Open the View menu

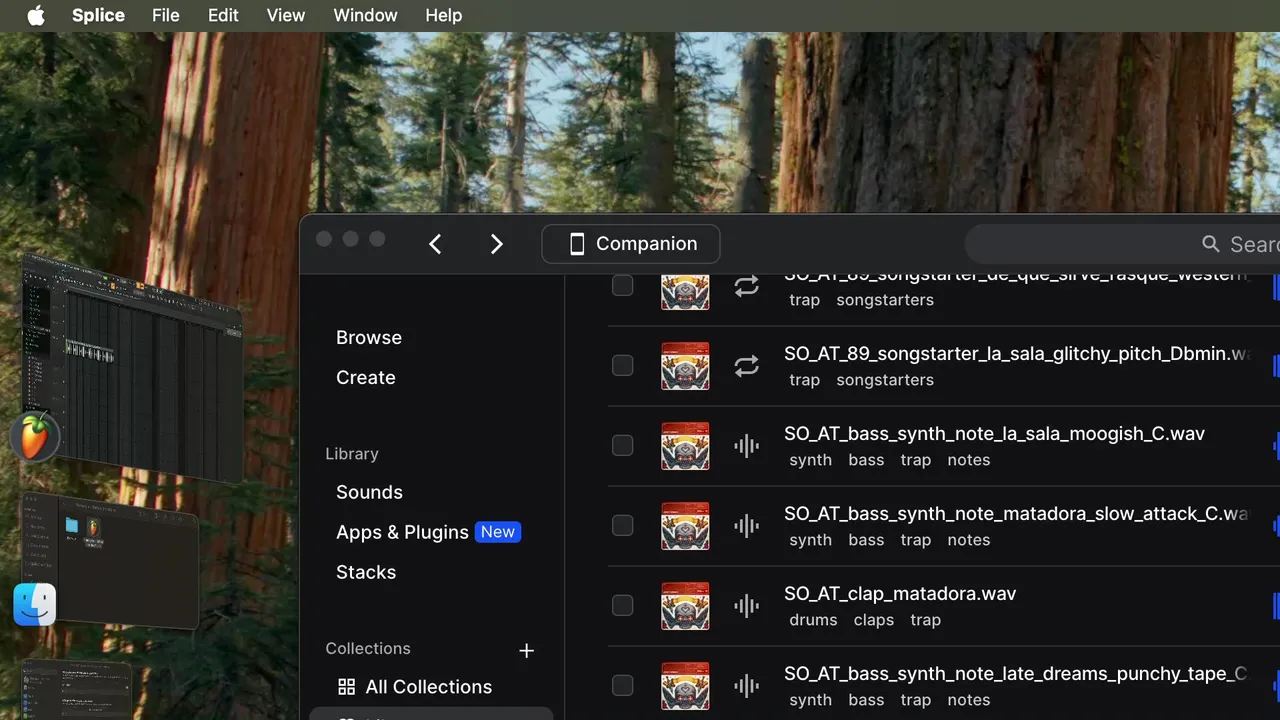[286, 15]
